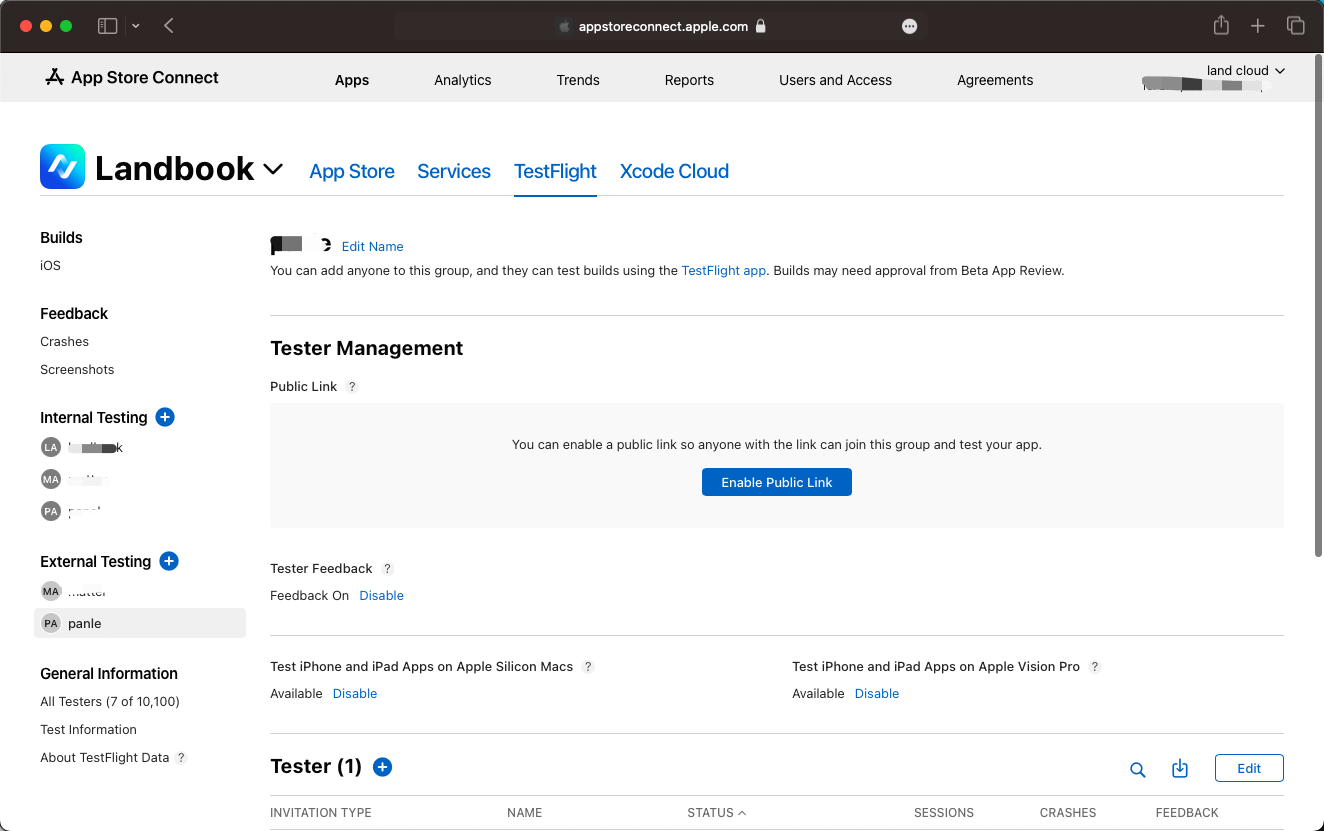This screenshot has height=831, width=1324.
Task: Click the SESSIONS column header
Action: tap(943, 813)
